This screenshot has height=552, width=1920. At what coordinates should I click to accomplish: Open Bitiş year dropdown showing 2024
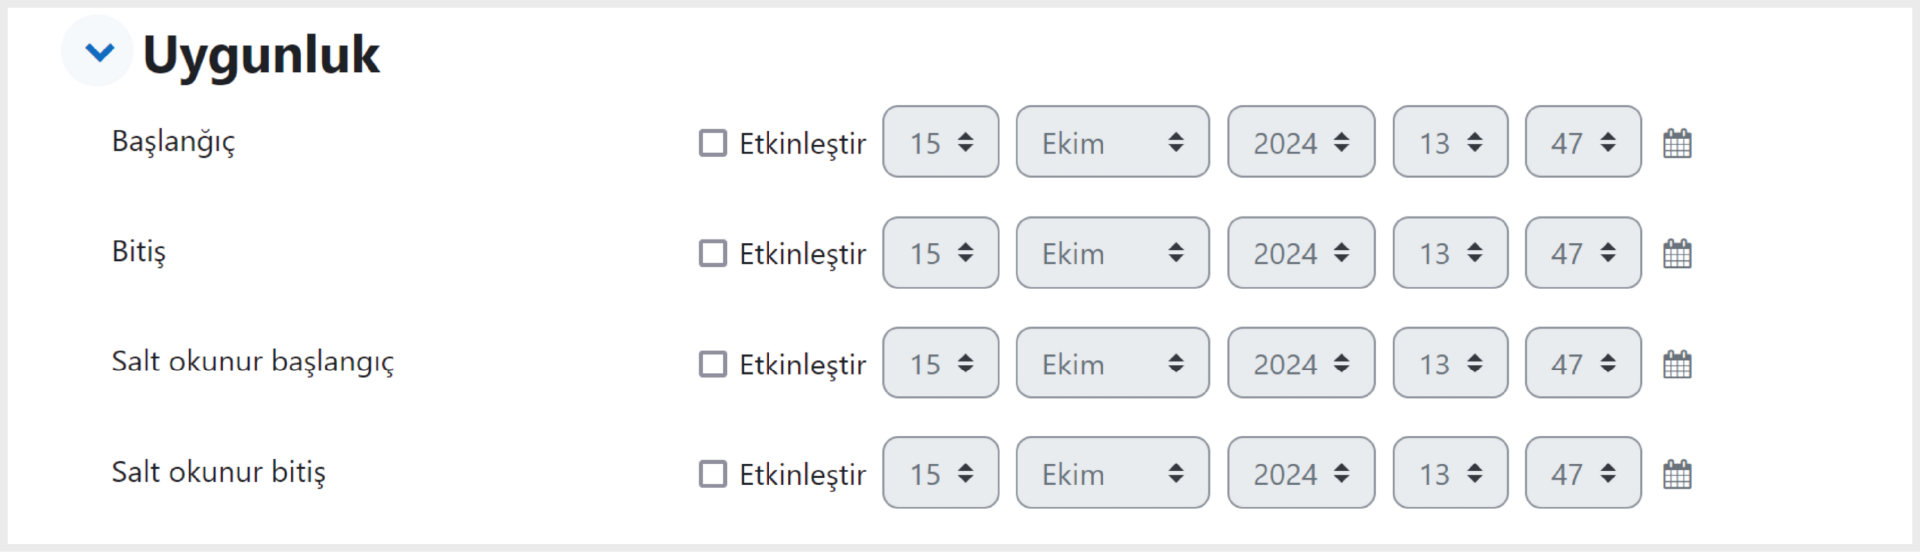pos(1301,253)
